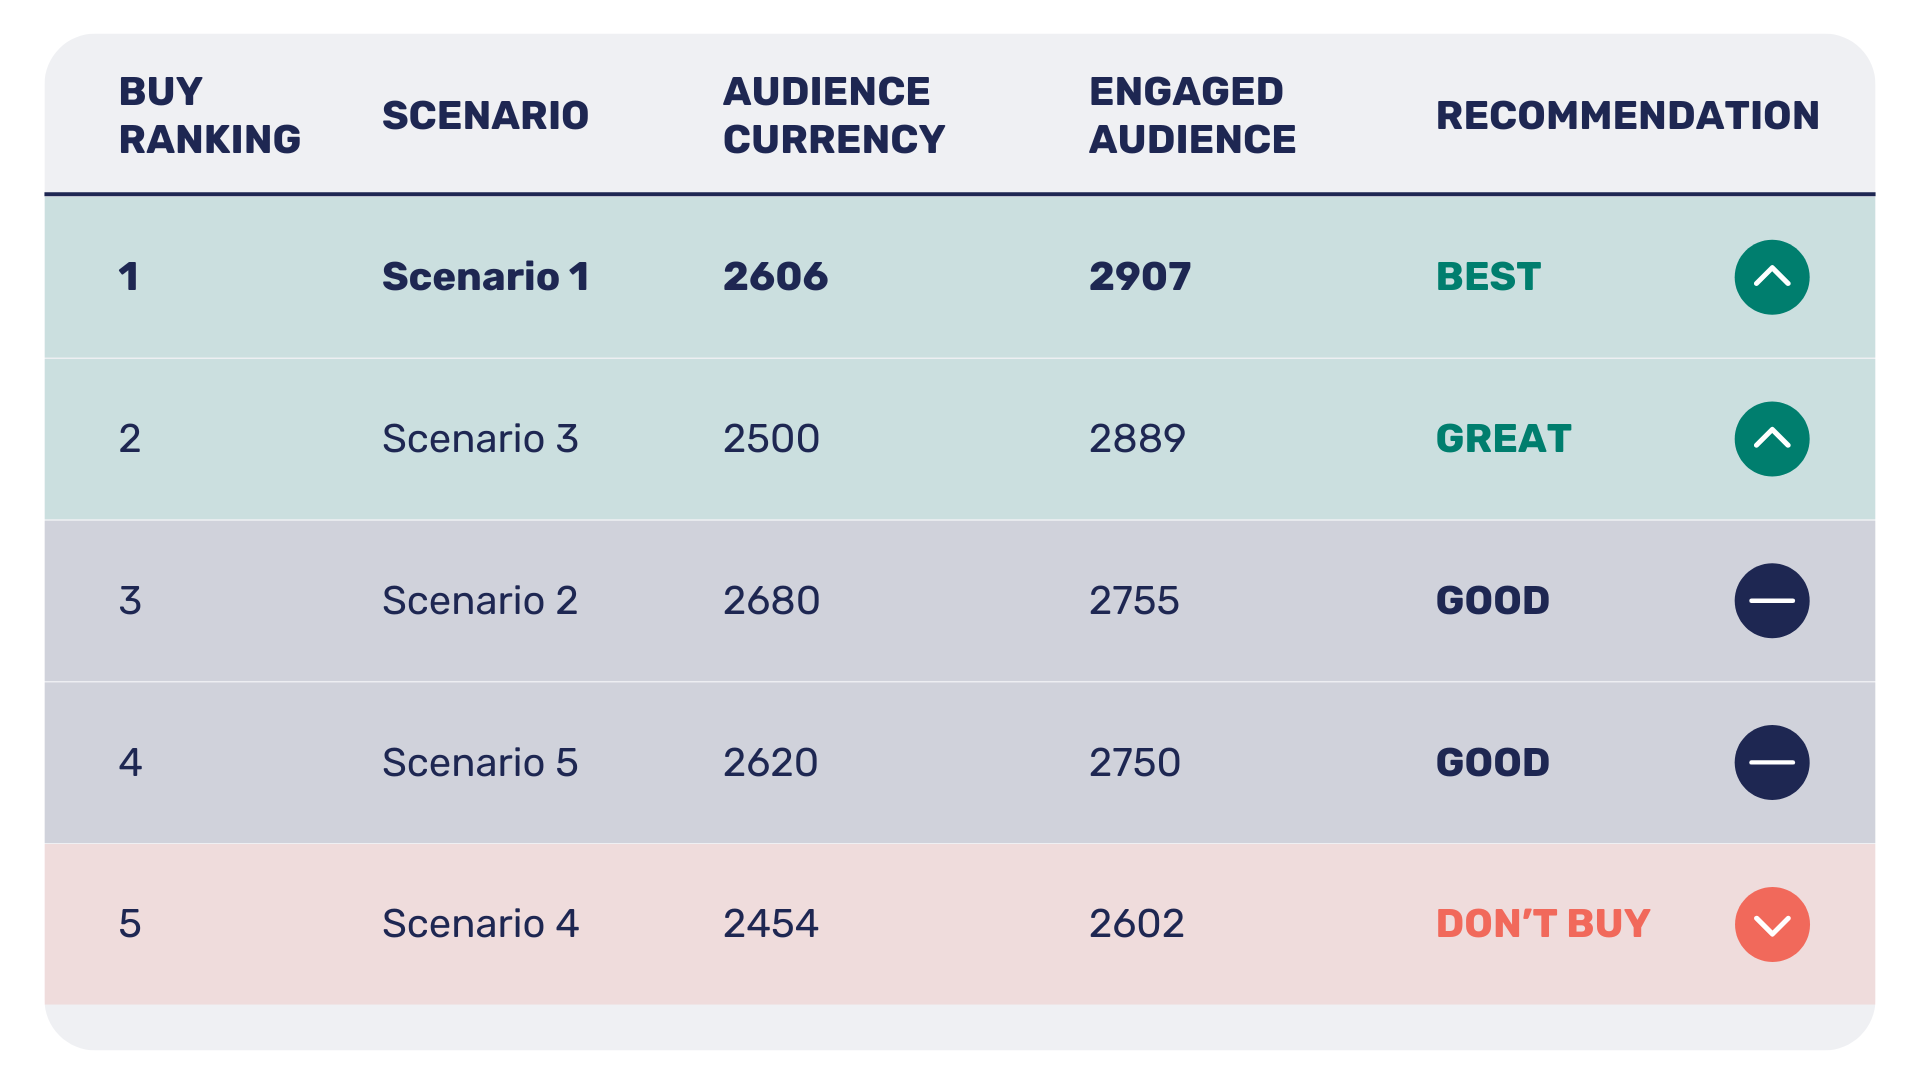Click the Scenario column header
Image resolution: width=1920 pixels, height=1080 pixels.
[x=485, y=115]
